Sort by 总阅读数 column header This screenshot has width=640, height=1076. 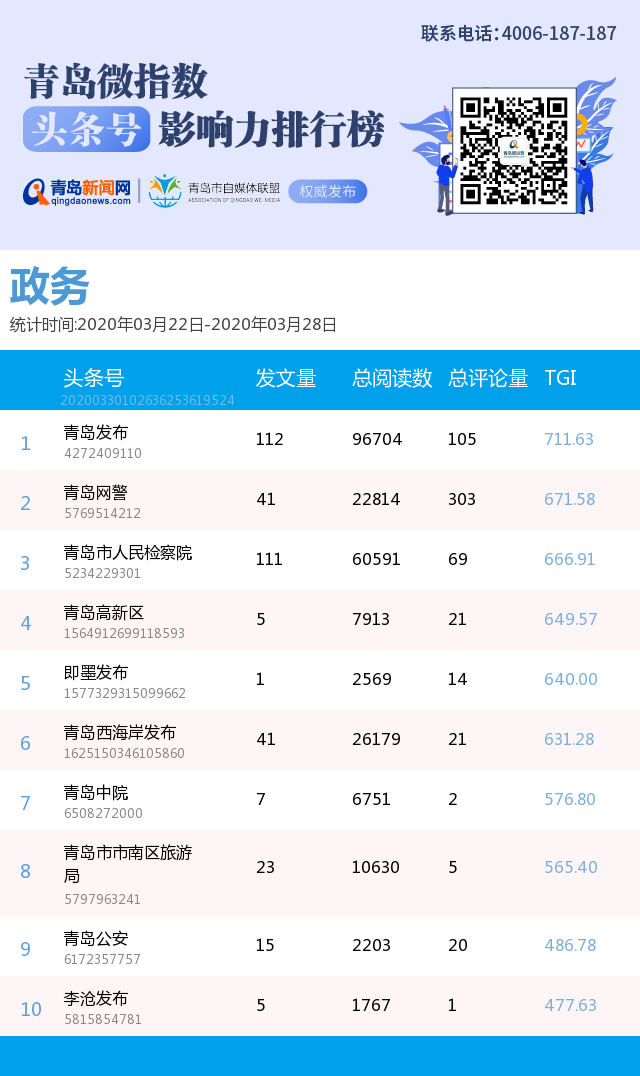click(392, 378)
